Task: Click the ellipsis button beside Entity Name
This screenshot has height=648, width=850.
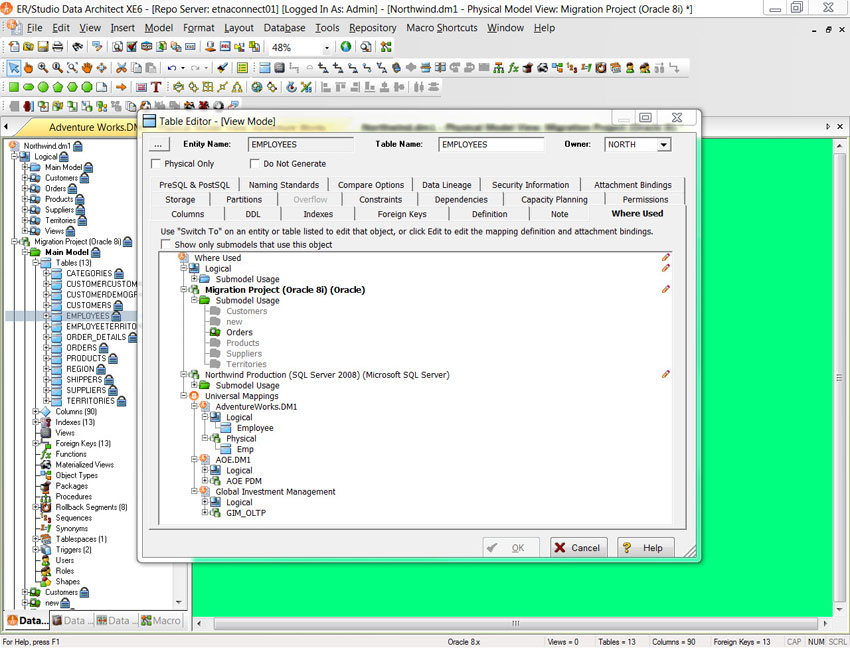Action: tap(158, 145)
